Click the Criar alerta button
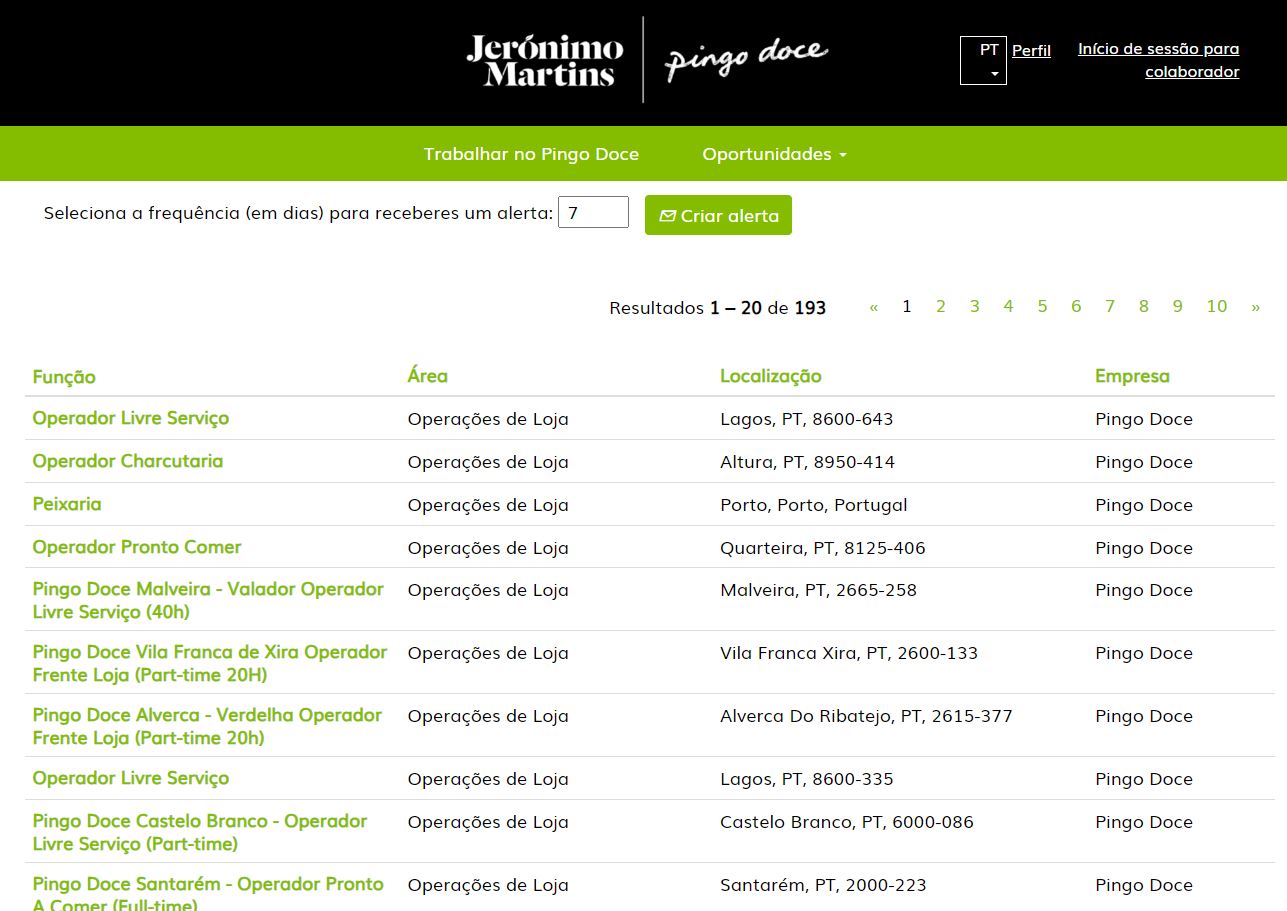Screen dimensions: 1287x911 pos(718,215)
